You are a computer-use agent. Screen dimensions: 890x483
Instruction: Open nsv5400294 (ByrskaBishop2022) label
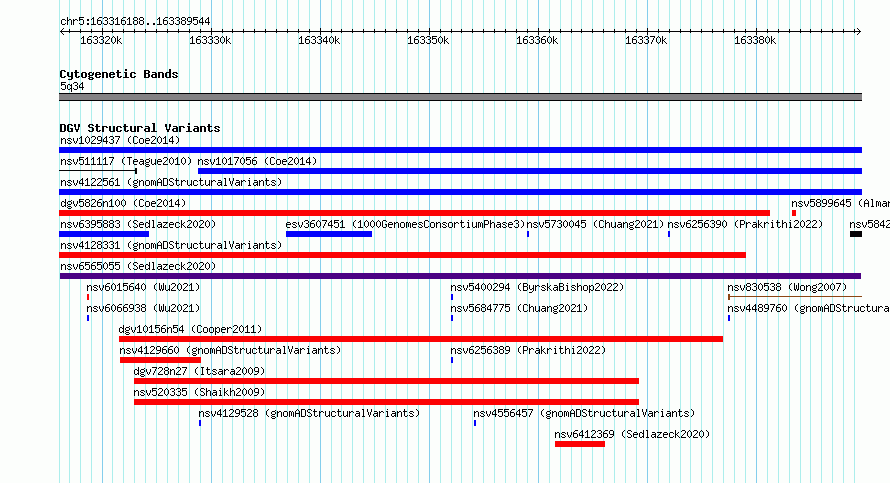coord(537,287)
